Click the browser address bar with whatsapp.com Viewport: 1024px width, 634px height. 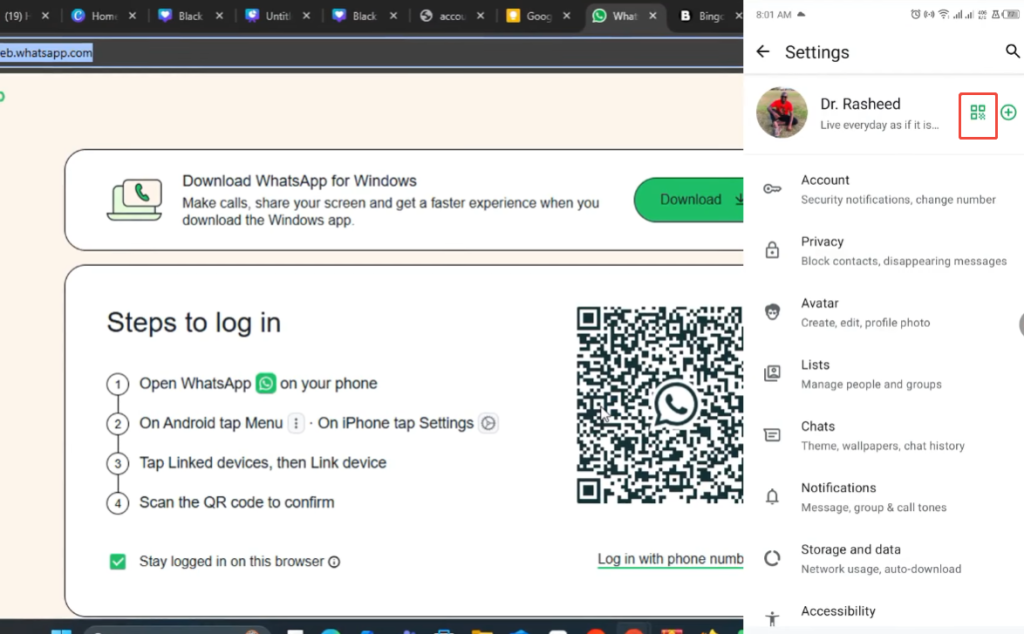[372, 53]
